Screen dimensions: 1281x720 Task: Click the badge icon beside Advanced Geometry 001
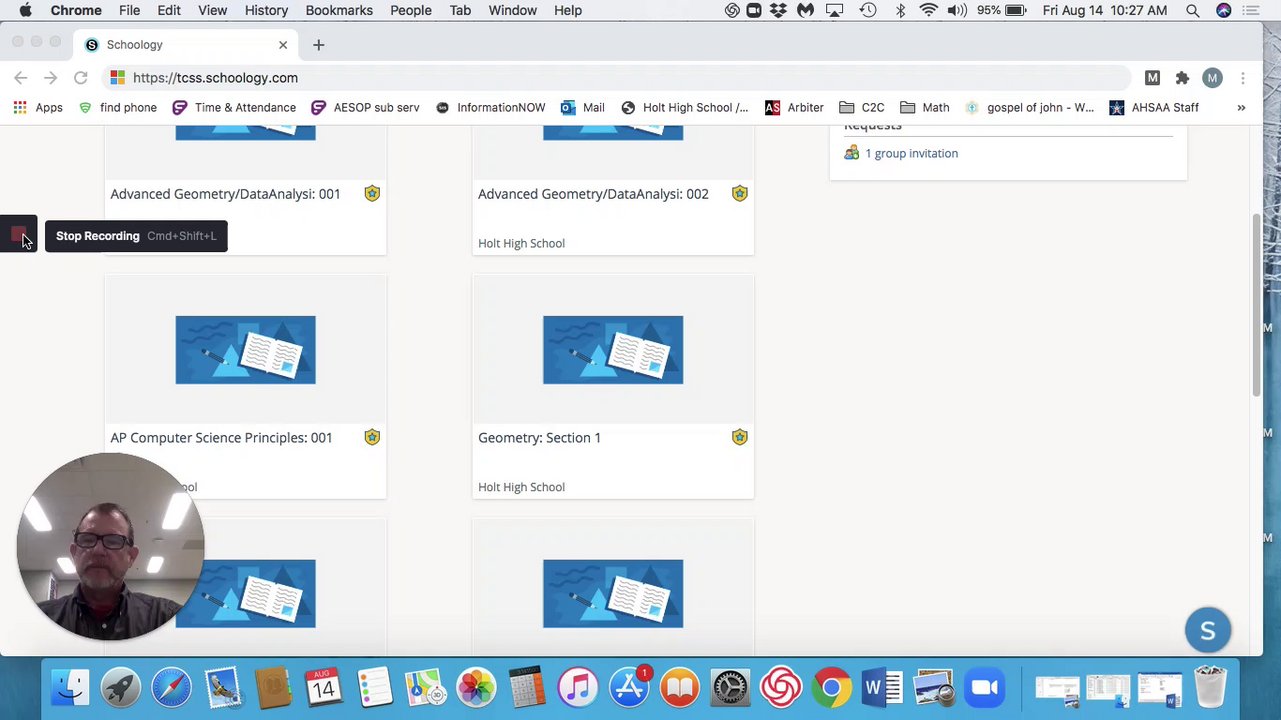click(372, 193)
